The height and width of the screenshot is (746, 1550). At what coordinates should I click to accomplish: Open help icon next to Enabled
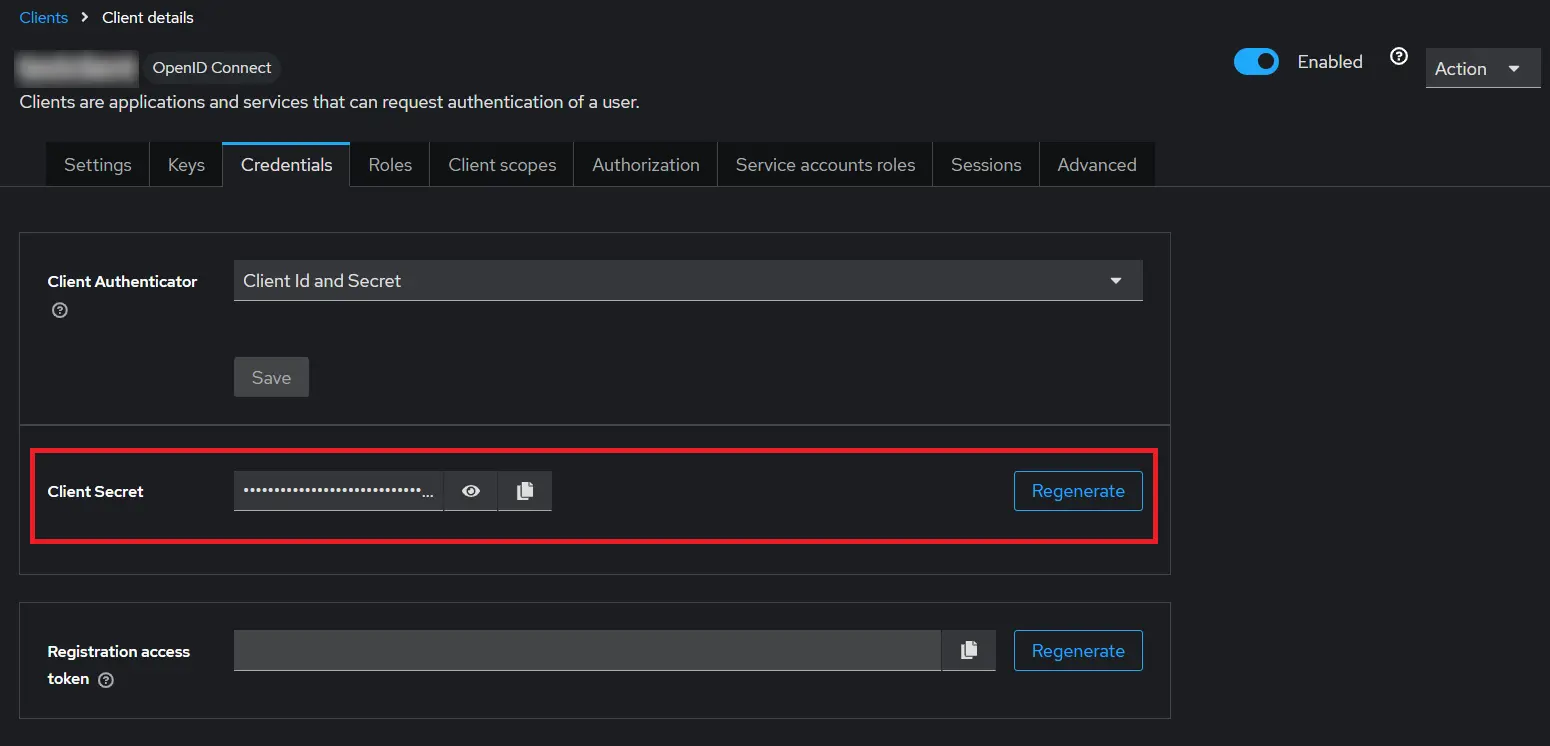pos(1399,57)
